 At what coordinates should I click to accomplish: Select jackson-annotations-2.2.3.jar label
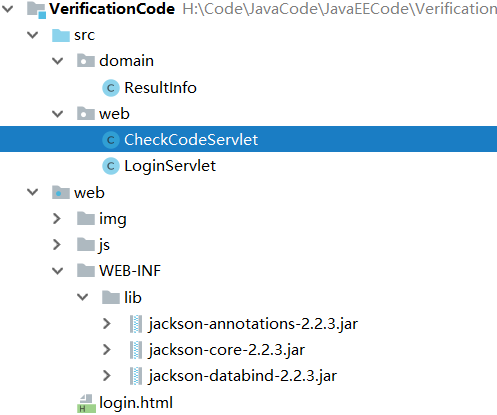tap(253, 324)
